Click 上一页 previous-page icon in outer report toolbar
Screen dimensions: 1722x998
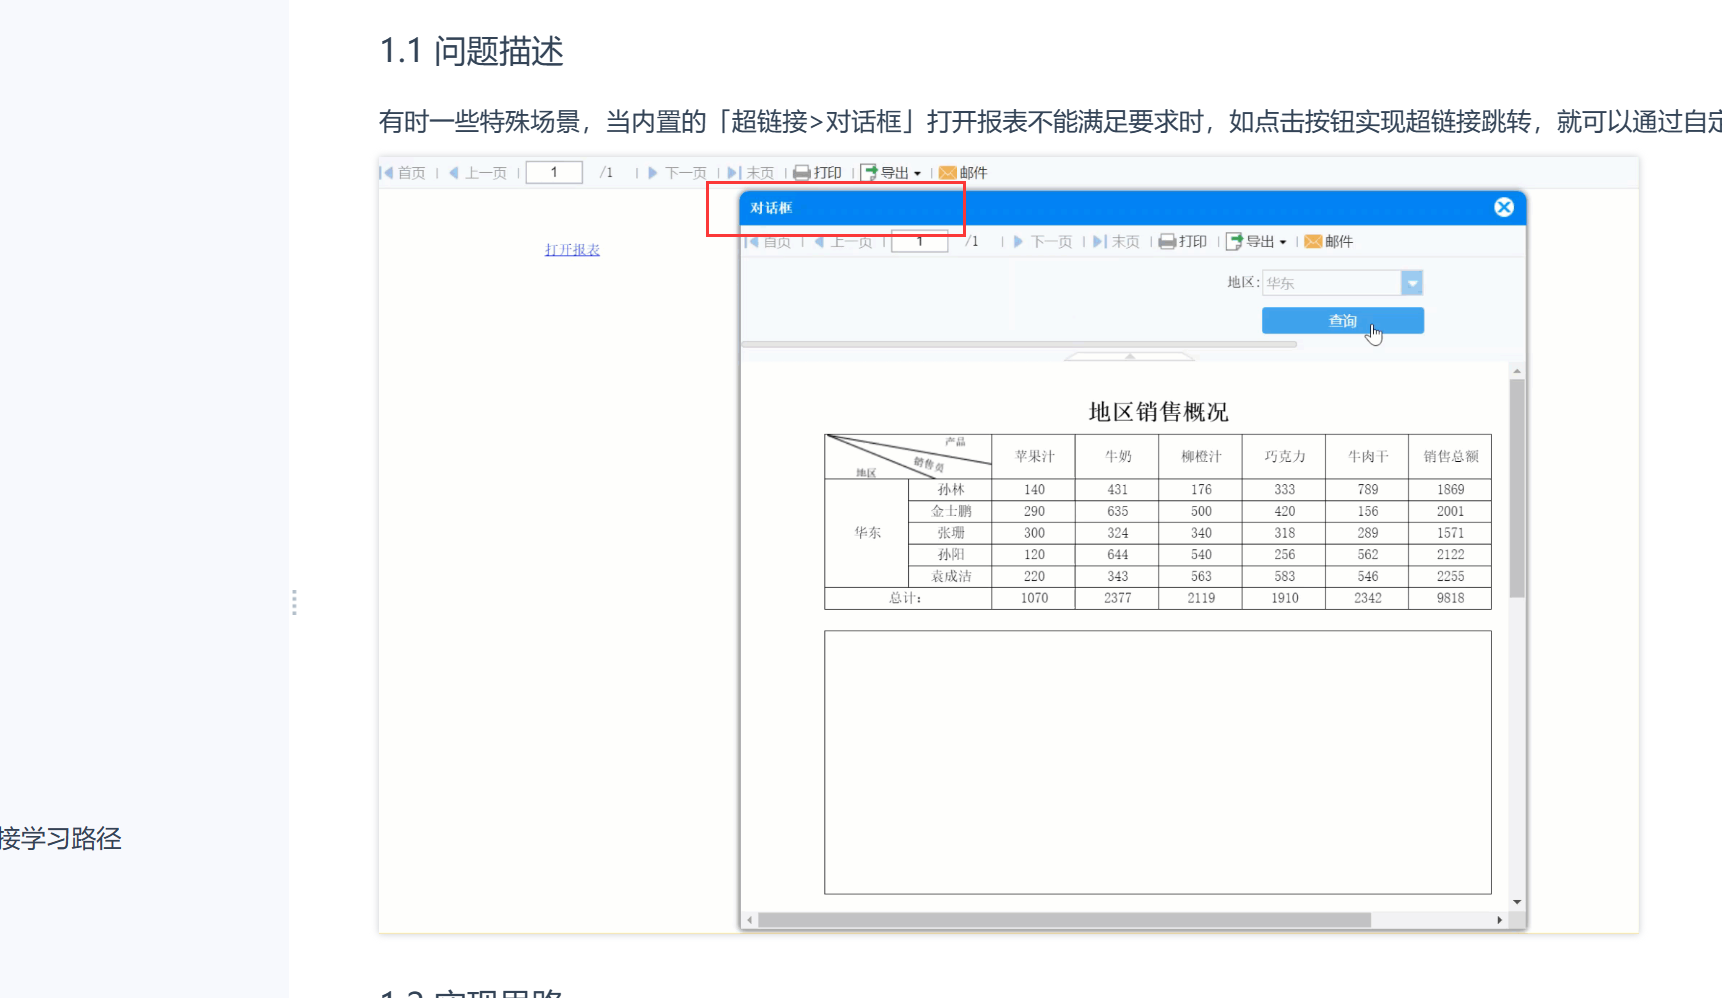tap(454, 173)
